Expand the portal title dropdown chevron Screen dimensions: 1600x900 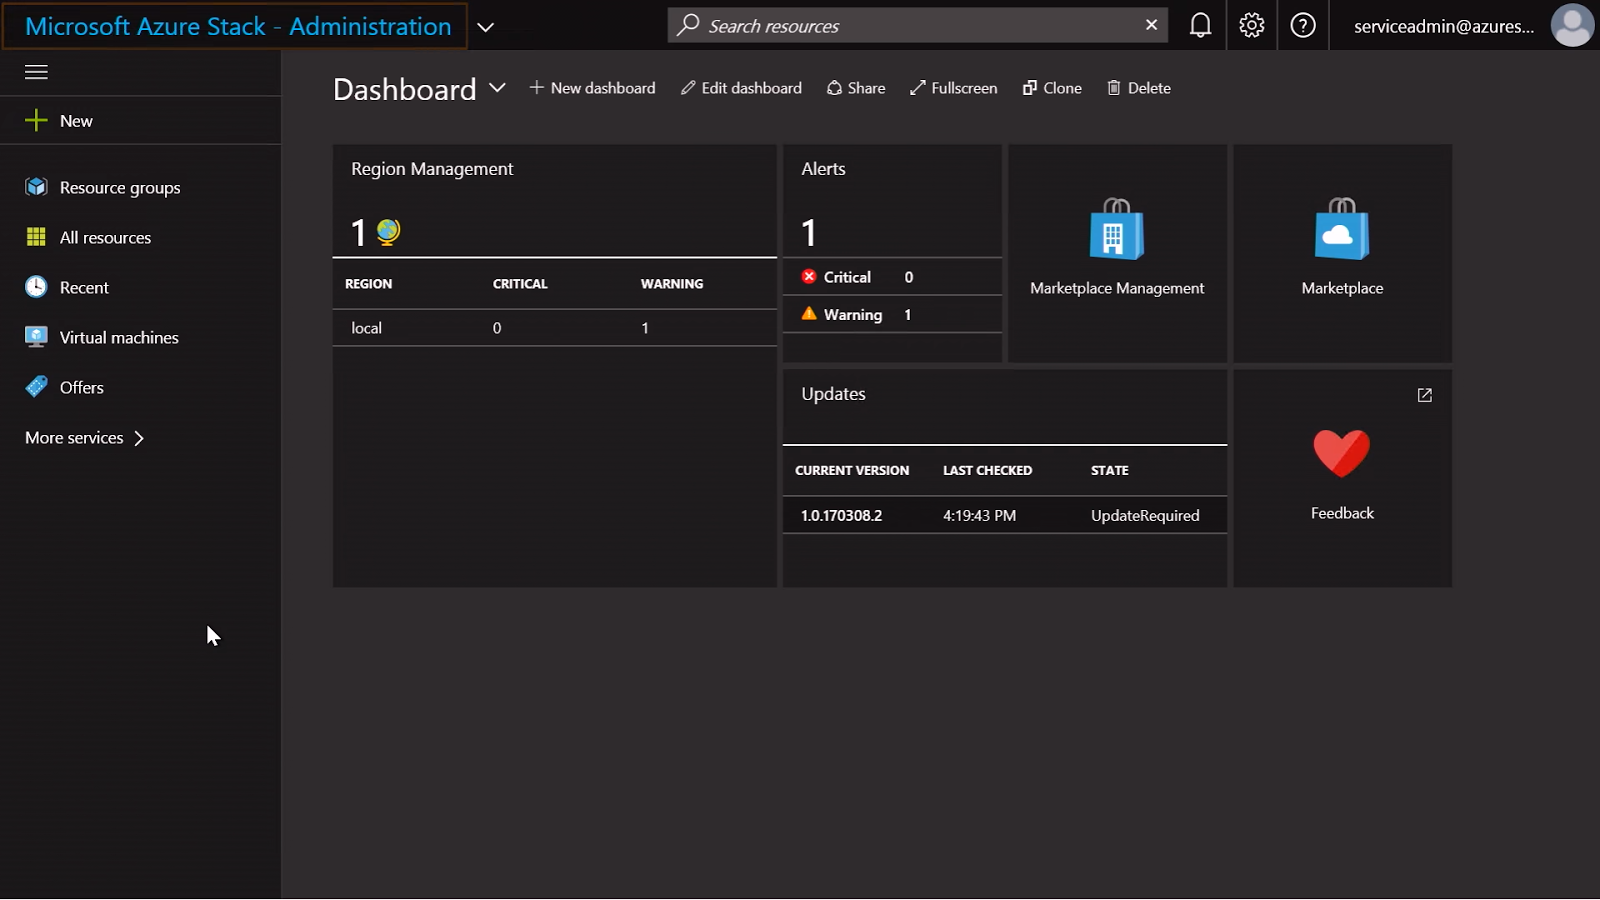click(x=486, y=27)
